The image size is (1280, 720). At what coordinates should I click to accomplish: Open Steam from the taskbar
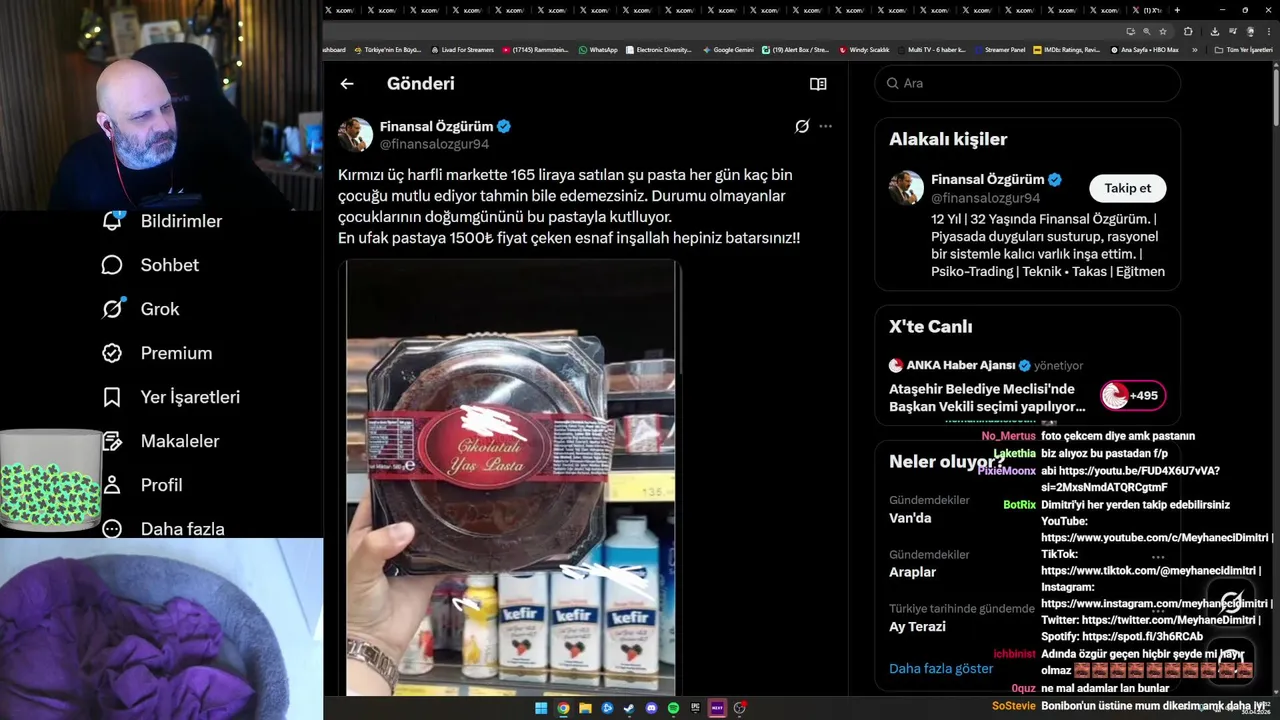(x=629, y=708)
